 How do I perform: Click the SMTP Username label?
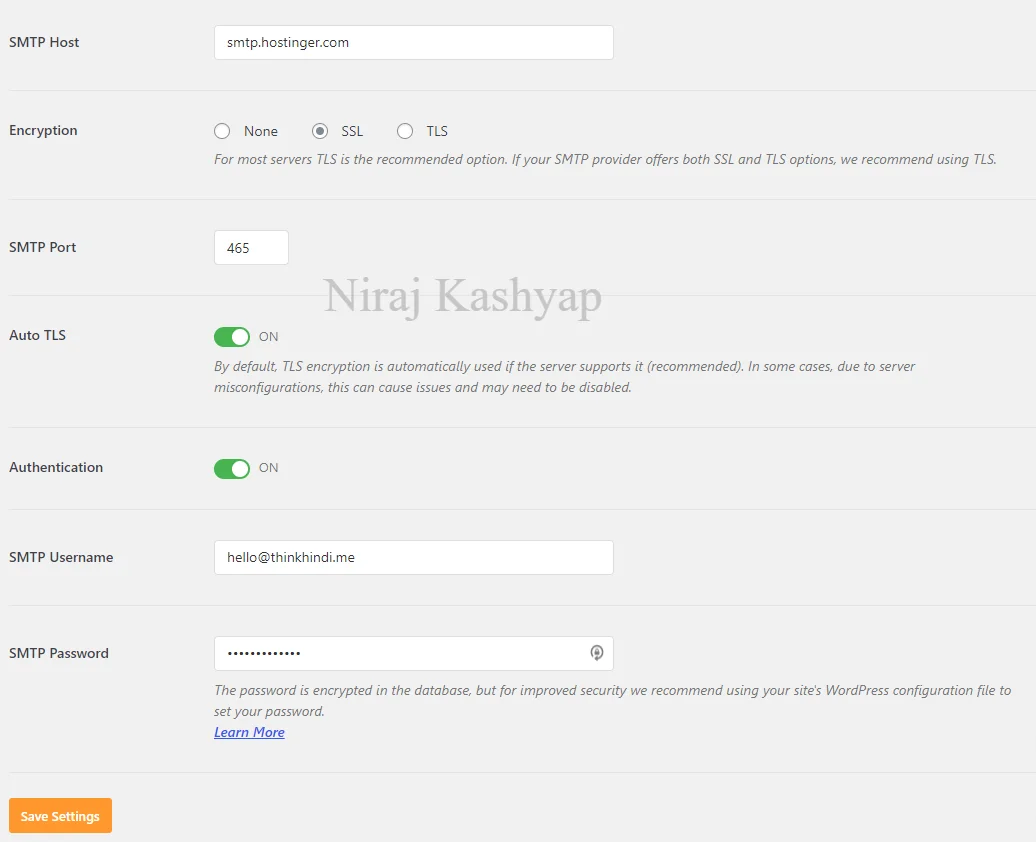pos(61,557)
